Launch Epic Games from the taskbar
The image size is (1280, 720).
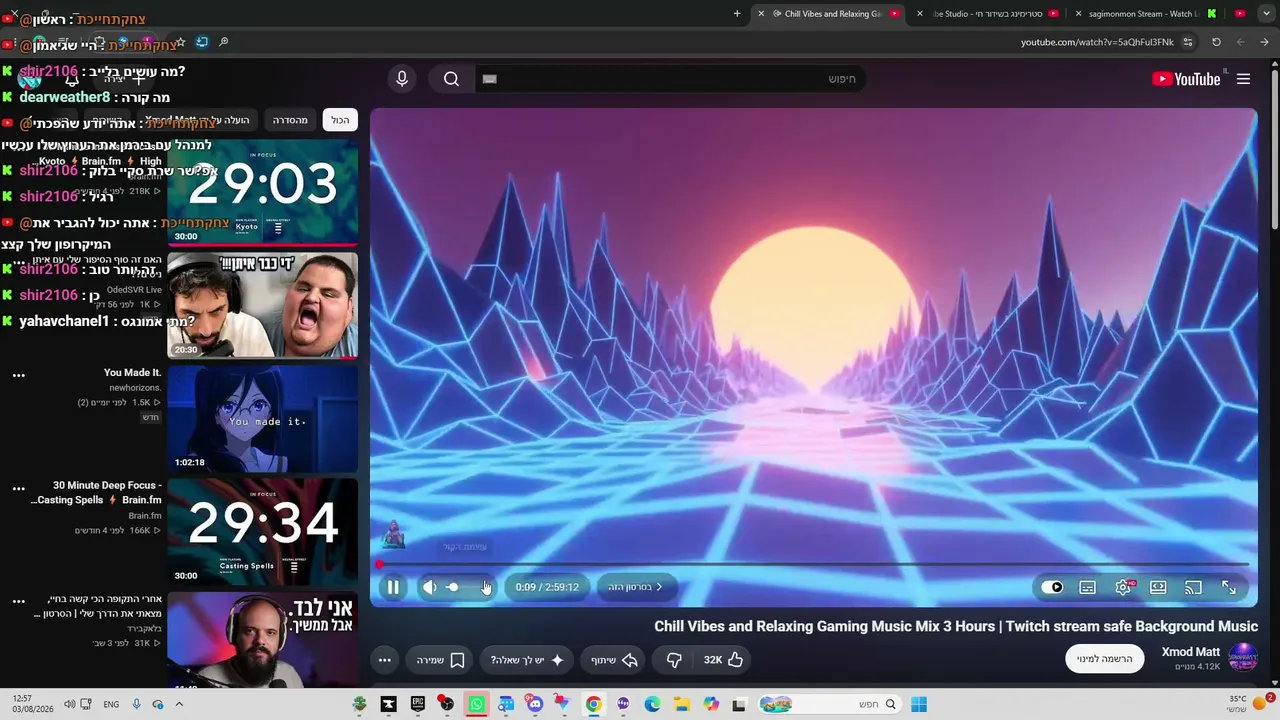click(418, 704)
